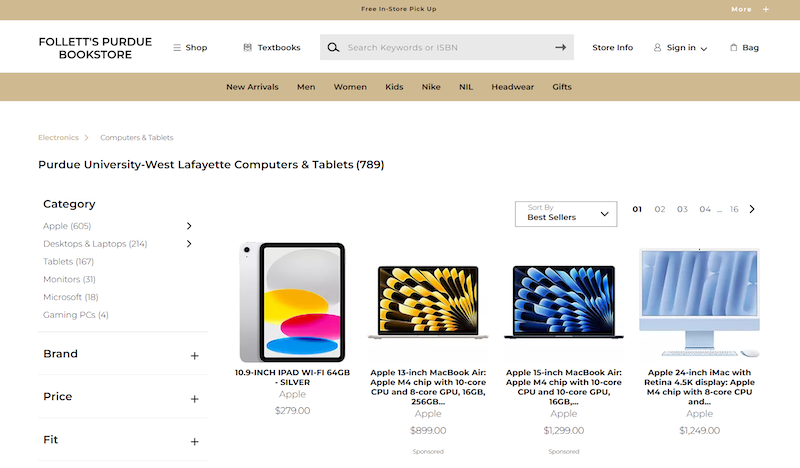
Task: Click the Sign in user icon
Action: (x=657, y=47)
